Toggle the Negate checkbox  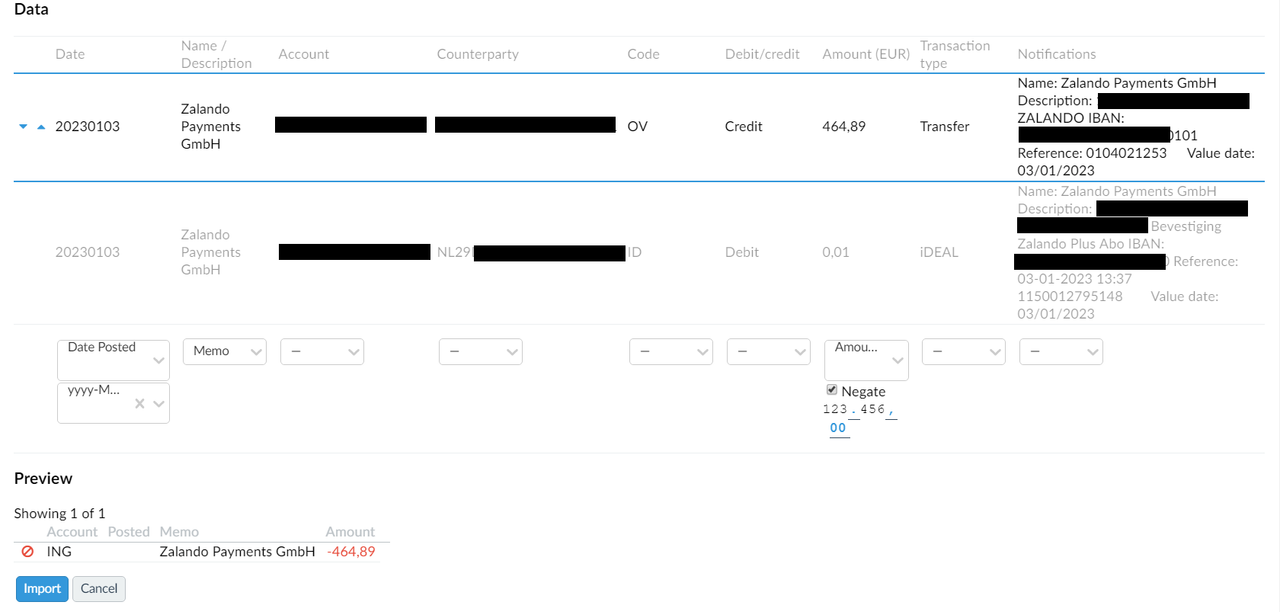click(832, 390)
